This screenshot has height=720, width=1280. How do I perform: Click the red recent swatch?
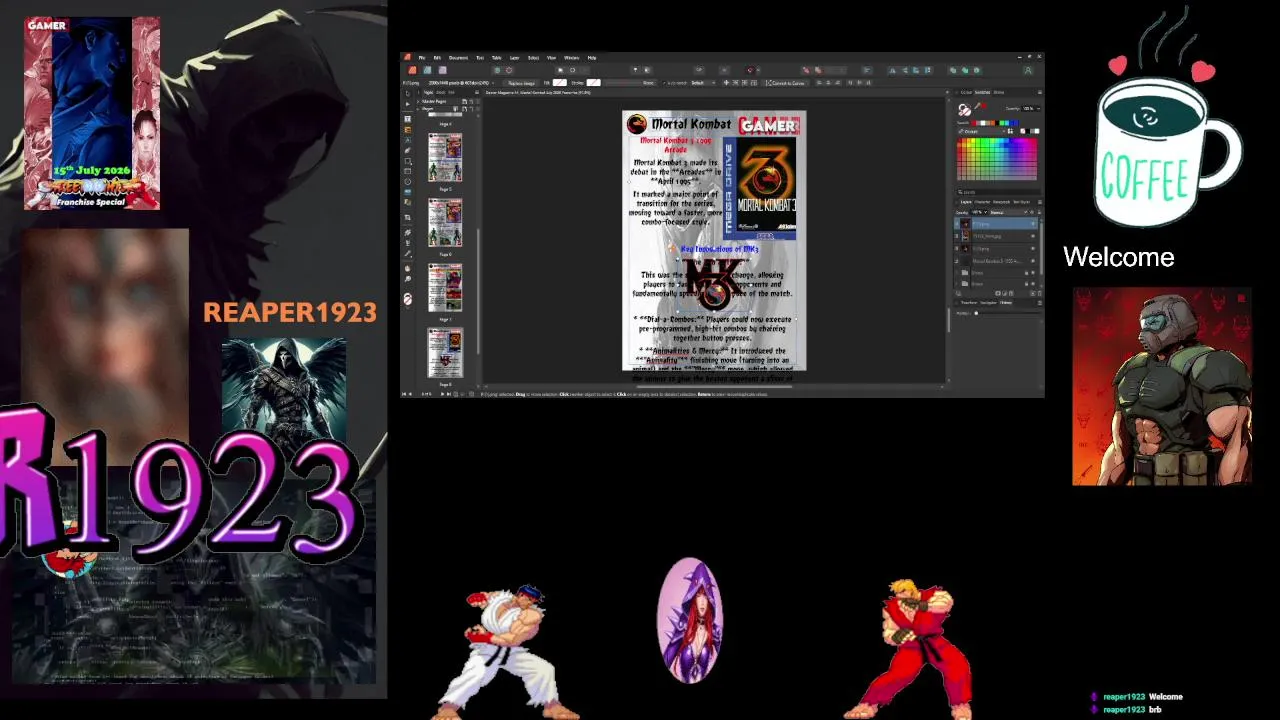[973, 123]
